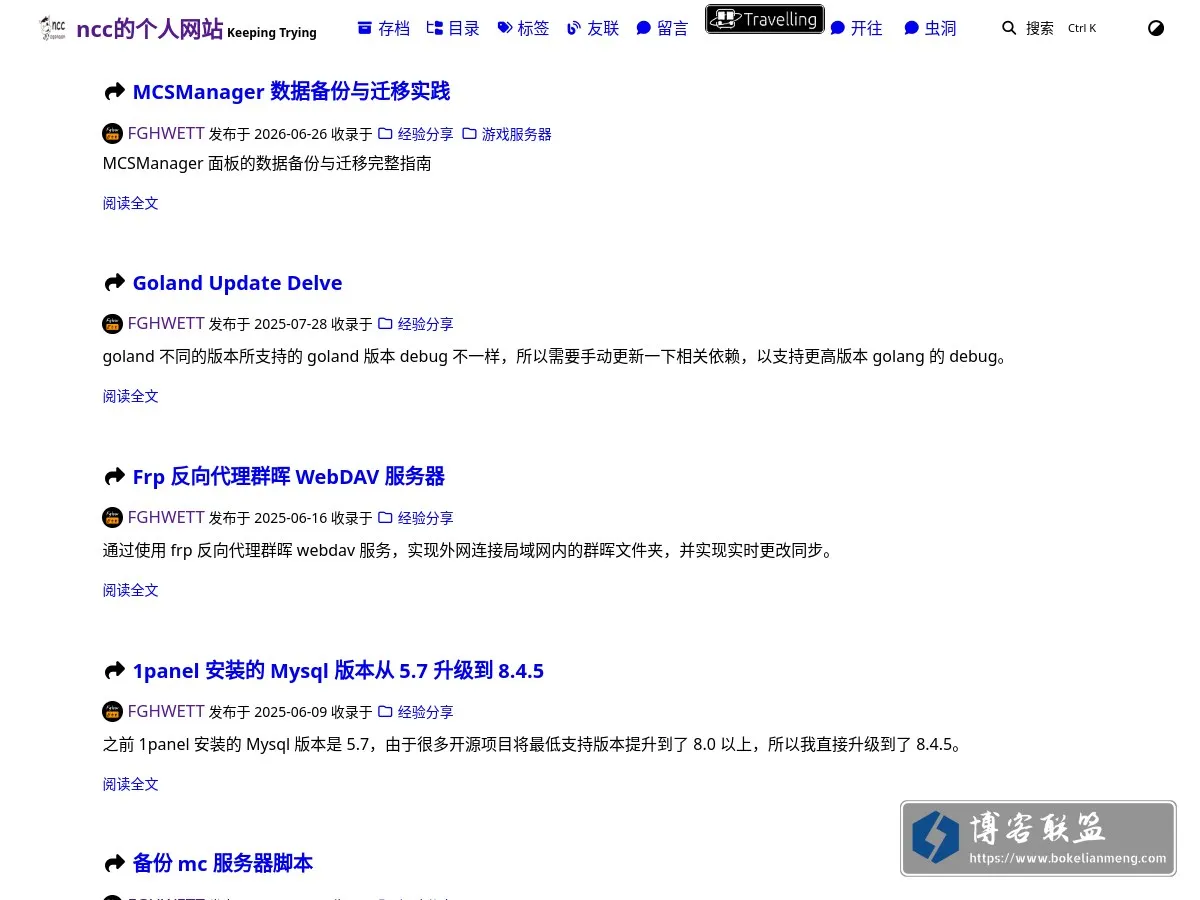Click the author avatar on the MCSManager post
1200x900 pixels.
(113, 133)
